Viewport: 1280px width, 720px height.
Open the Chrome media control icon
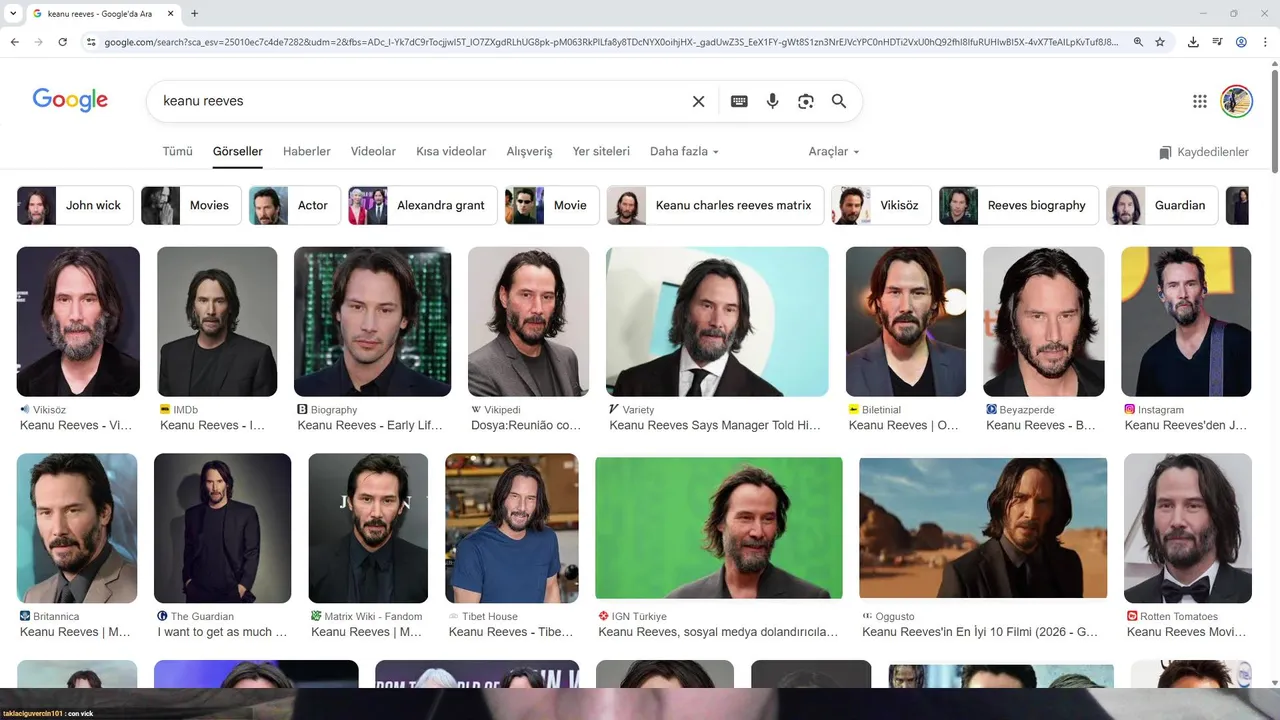click(1217, 42)
